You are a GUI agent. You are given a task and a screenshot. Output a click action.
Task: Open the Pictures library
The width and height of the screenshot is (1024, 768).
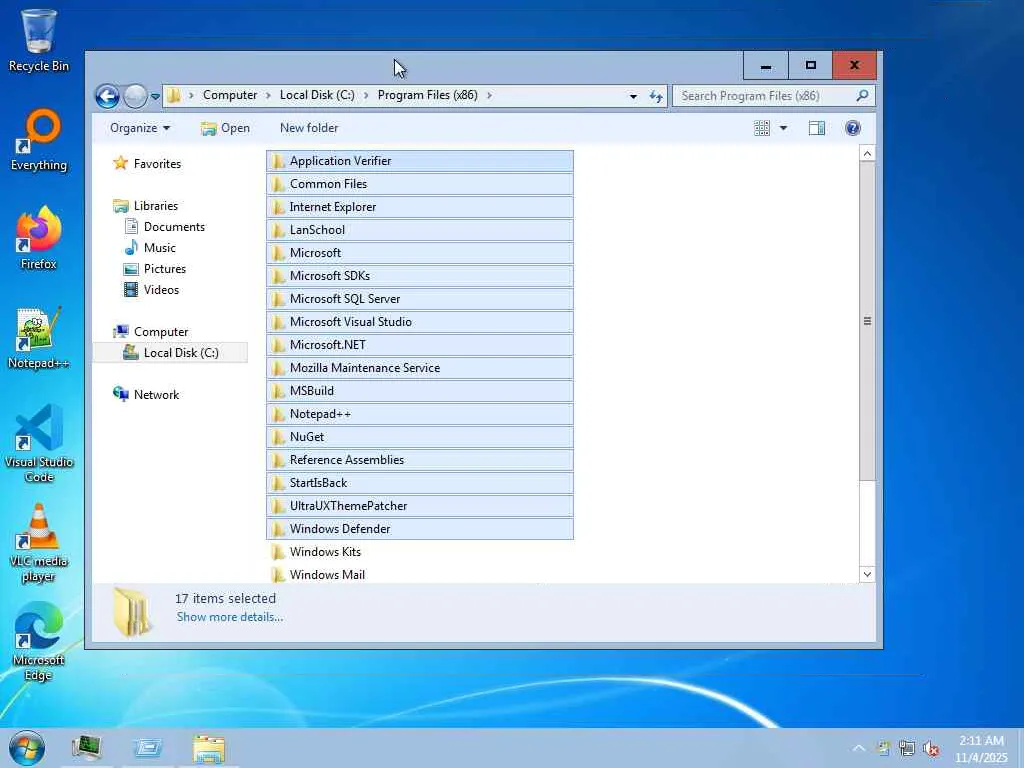(155, 268)
